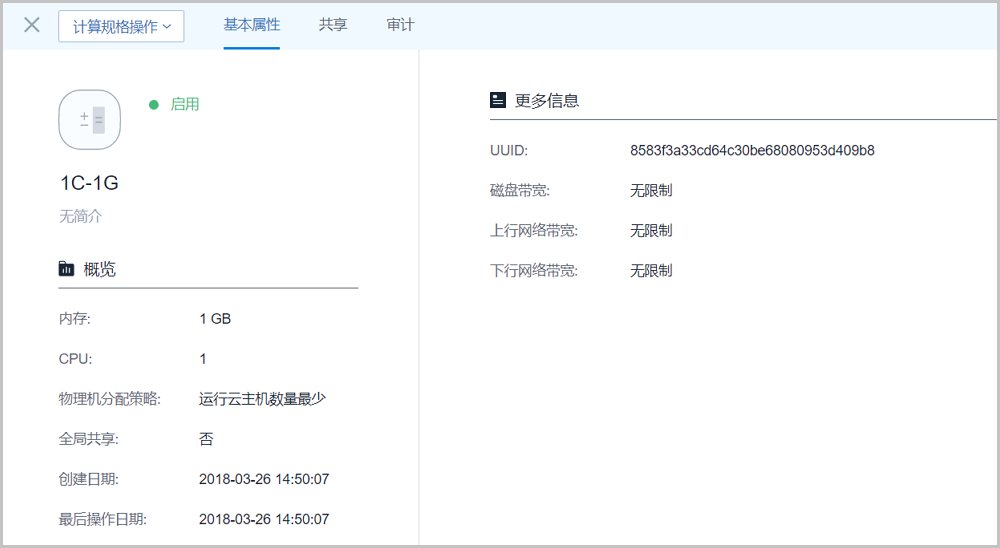Viewport: 1000px width, 548px height.
Task: Click the 上行网络带宽 label
Action: coord(534,230)
